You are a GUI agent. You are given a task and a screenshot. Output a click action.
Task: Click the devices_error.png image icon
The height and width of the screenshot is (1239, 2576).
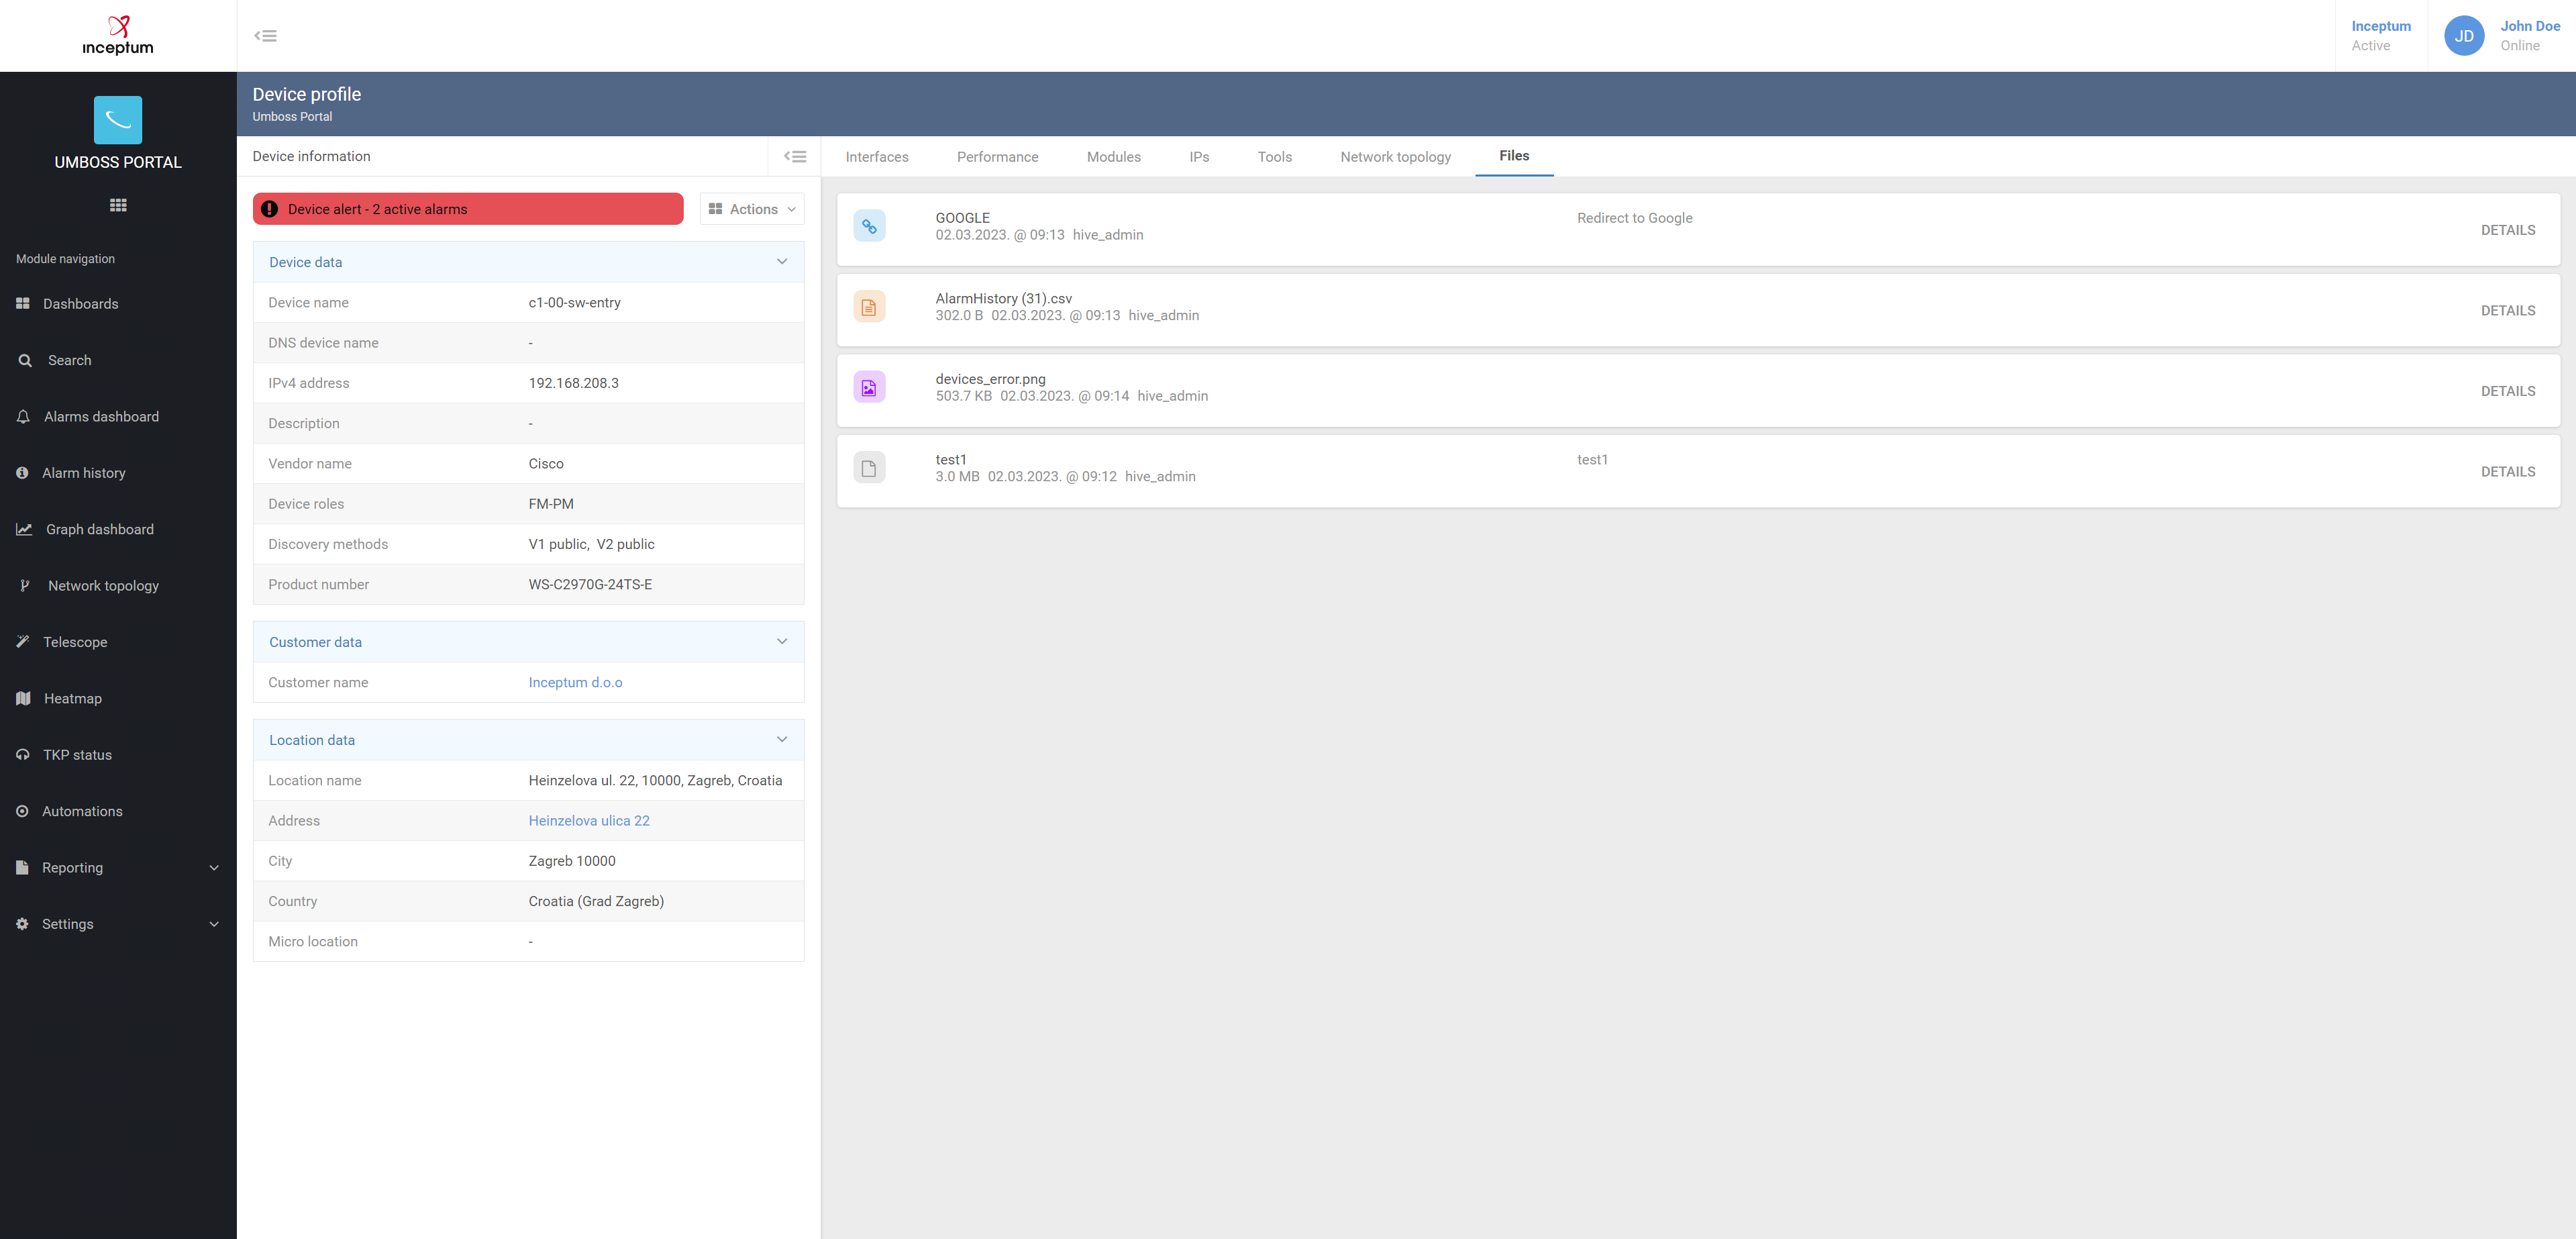(x=869, y=387)
